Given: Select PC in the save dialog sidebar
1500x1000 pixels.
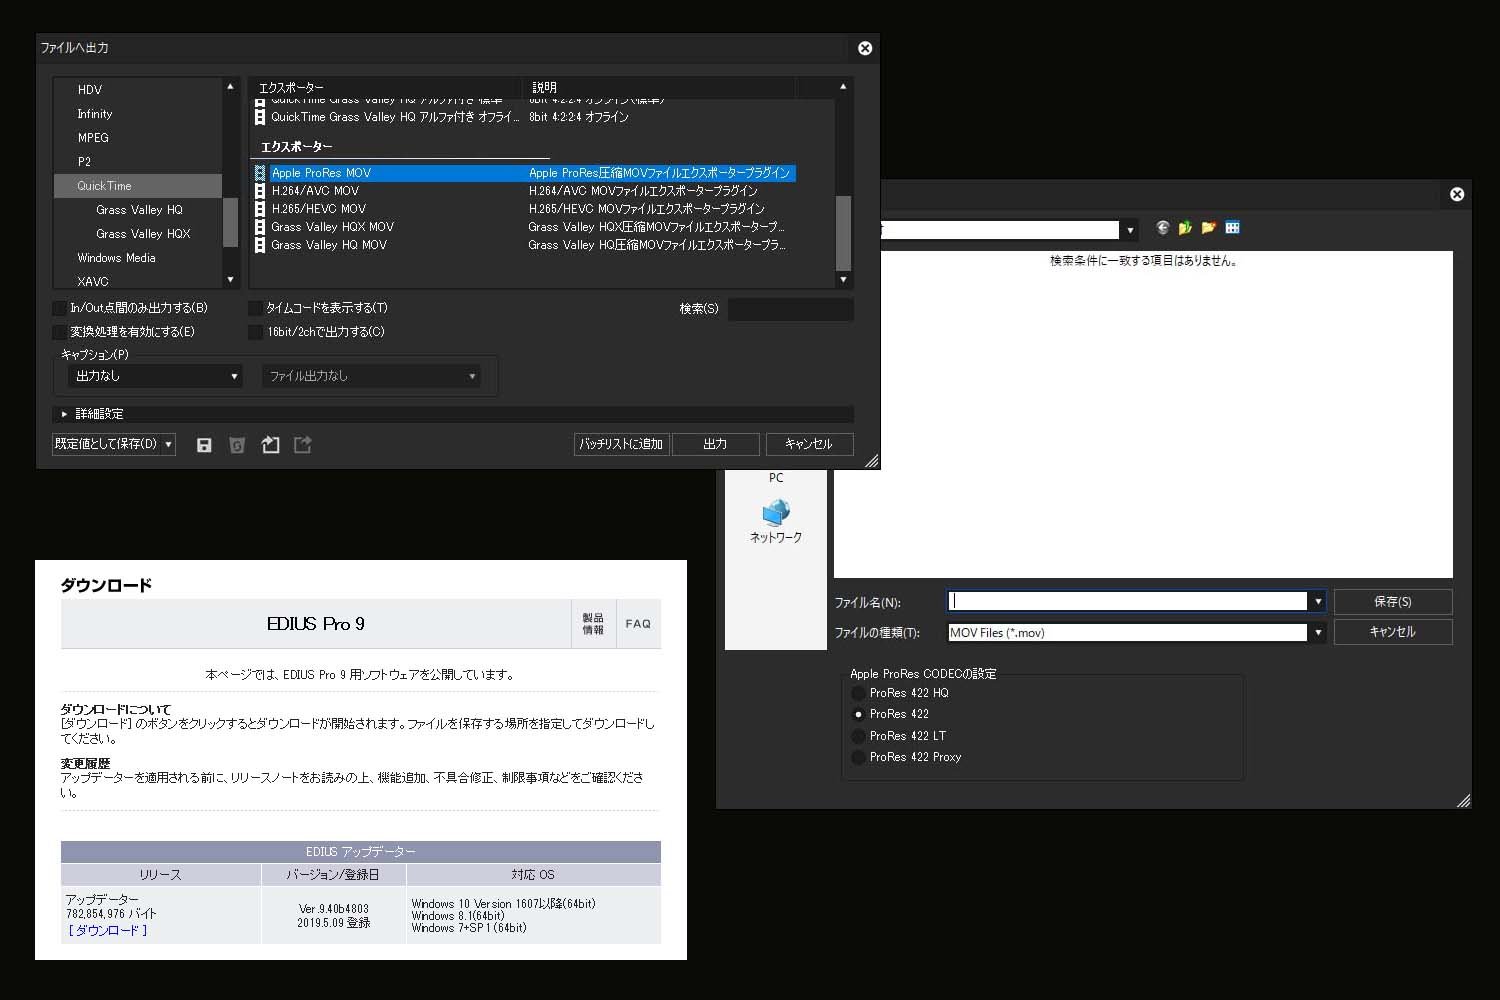Looking at the screenshot, I should [x=776, y=478].
